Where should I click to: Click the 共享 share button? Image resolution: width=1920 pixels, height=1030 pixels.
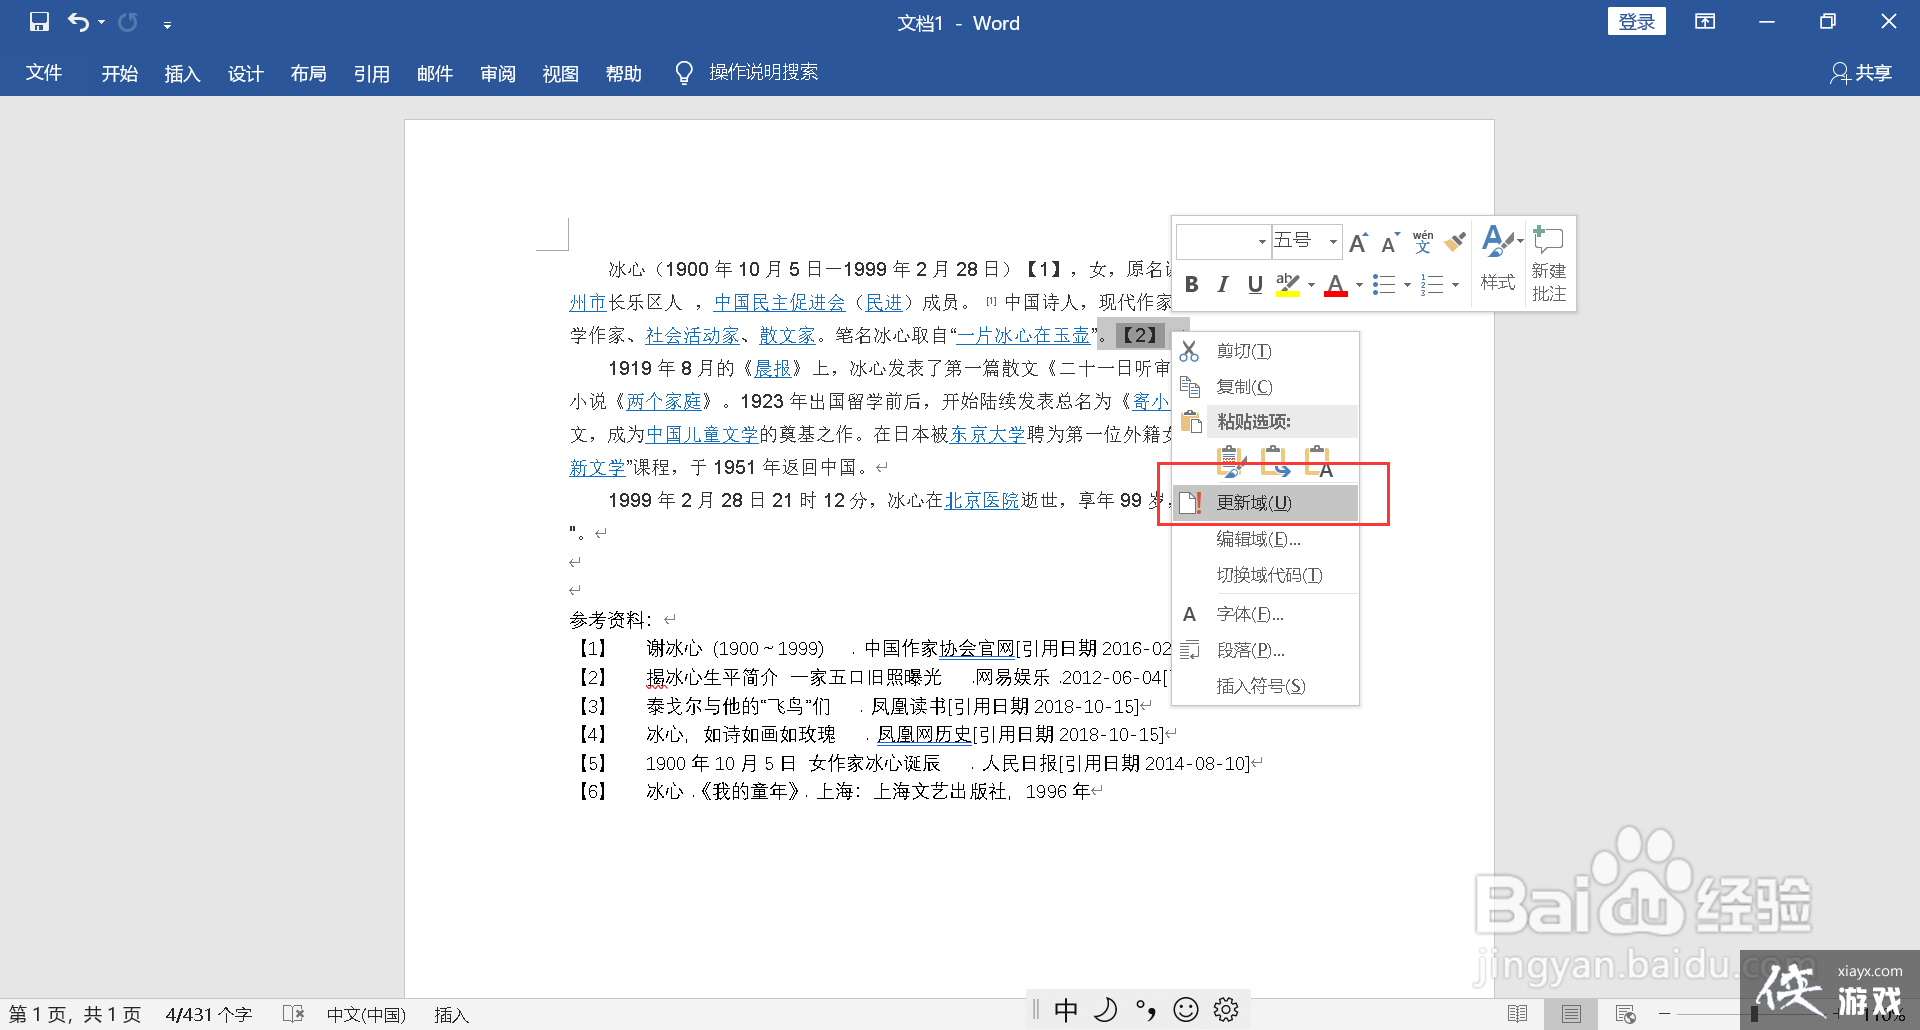(x=1861, y=73)
